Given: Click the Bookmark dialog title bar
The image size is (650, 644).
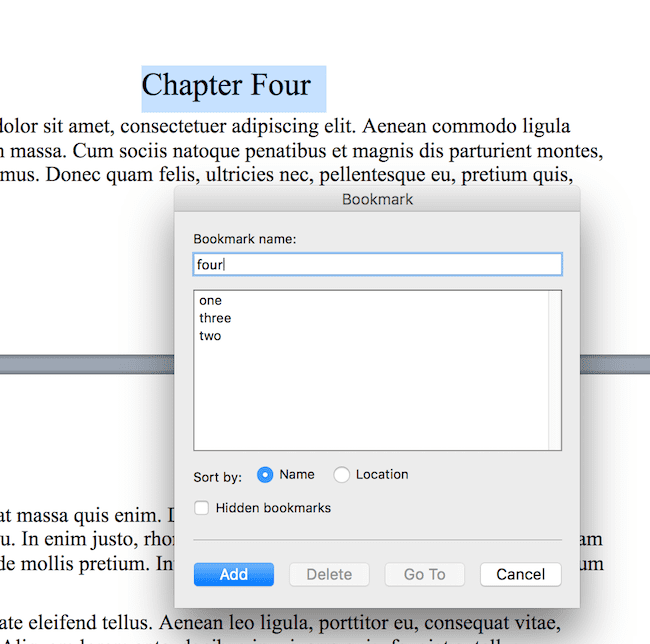Looking at the screenshot, I should [x=377, y=199].
